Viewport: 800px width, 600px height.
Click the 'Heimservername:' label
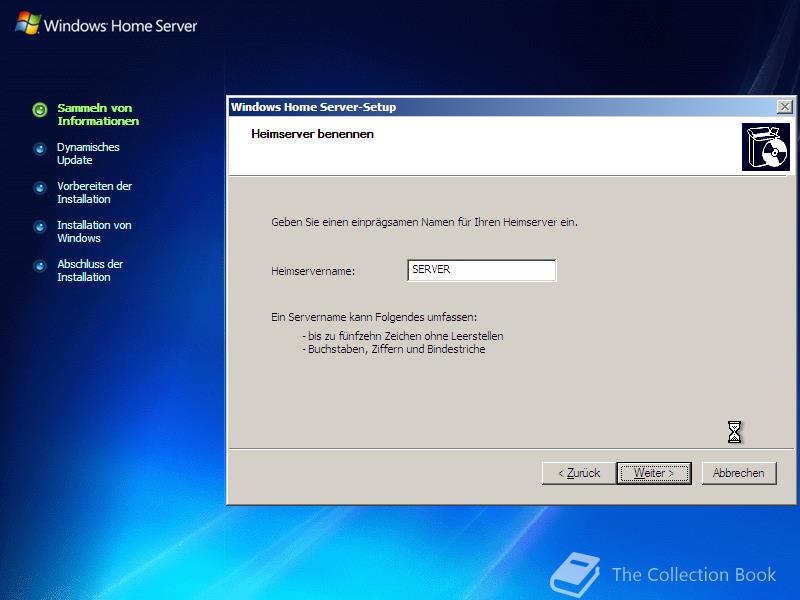point(313,271)
